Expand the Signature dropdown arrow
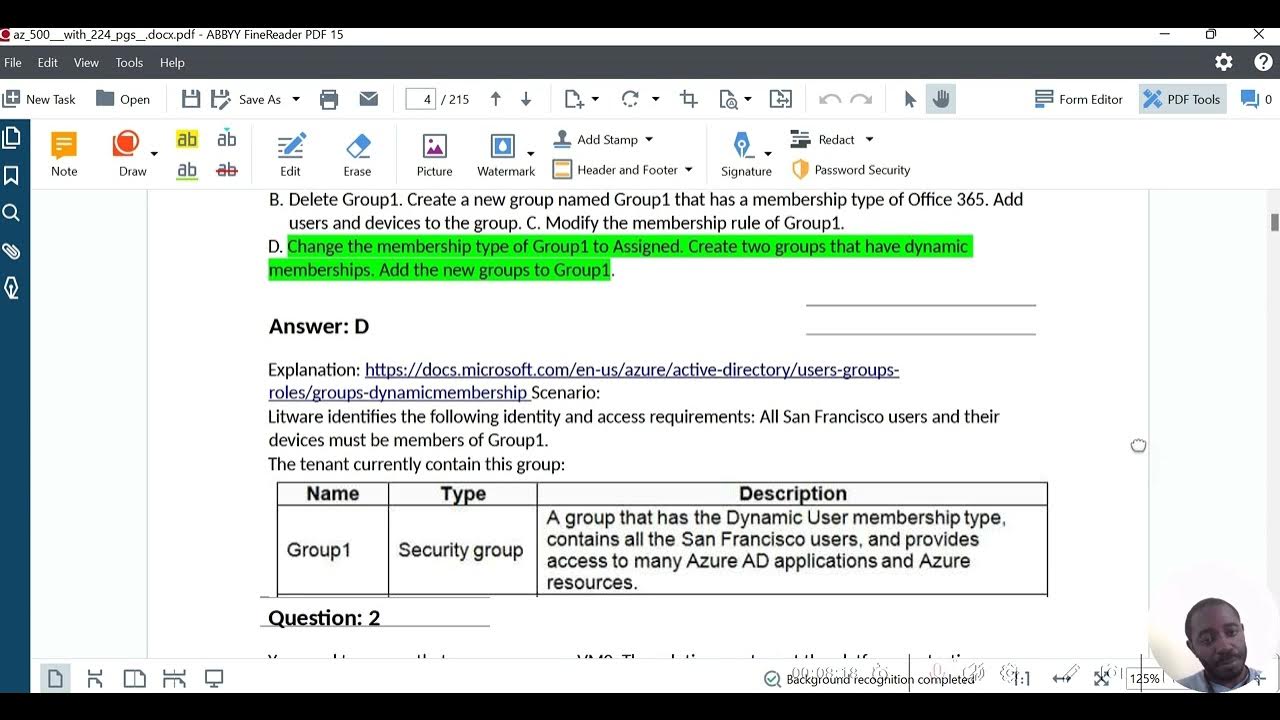The width and height of the screenshot is (1280, 720). coord(768,154)
